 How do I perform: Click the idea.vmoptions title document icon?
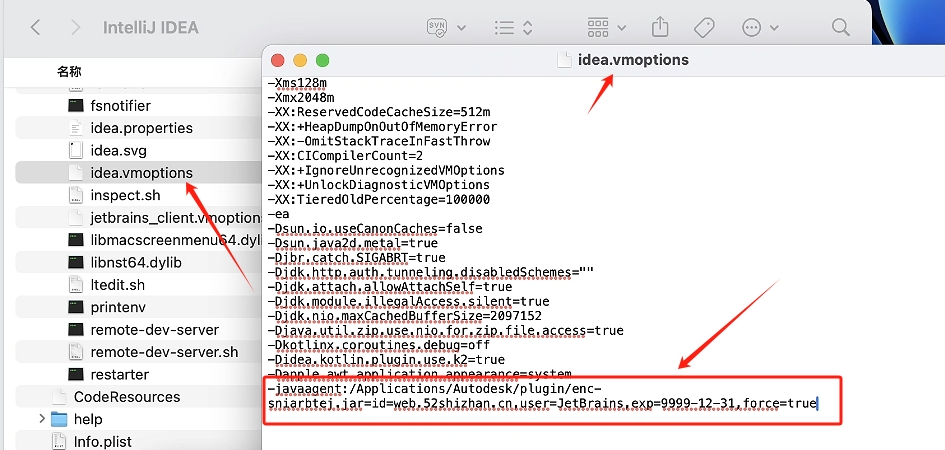(564, 60)
